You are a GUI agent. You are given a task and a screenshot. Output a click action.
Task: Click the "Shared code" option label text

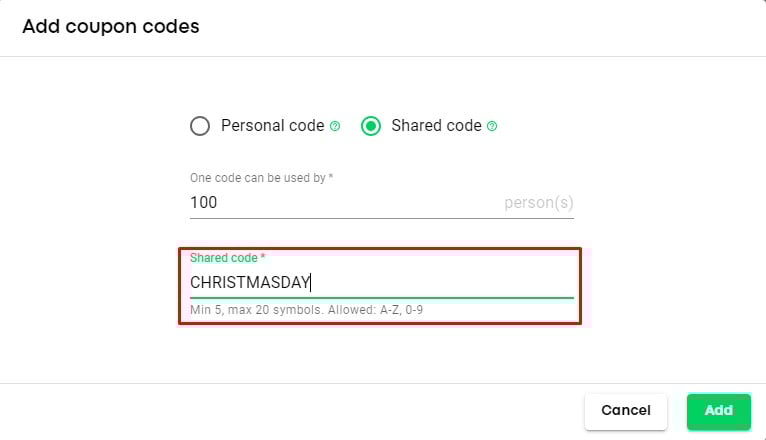pos(436,126)
